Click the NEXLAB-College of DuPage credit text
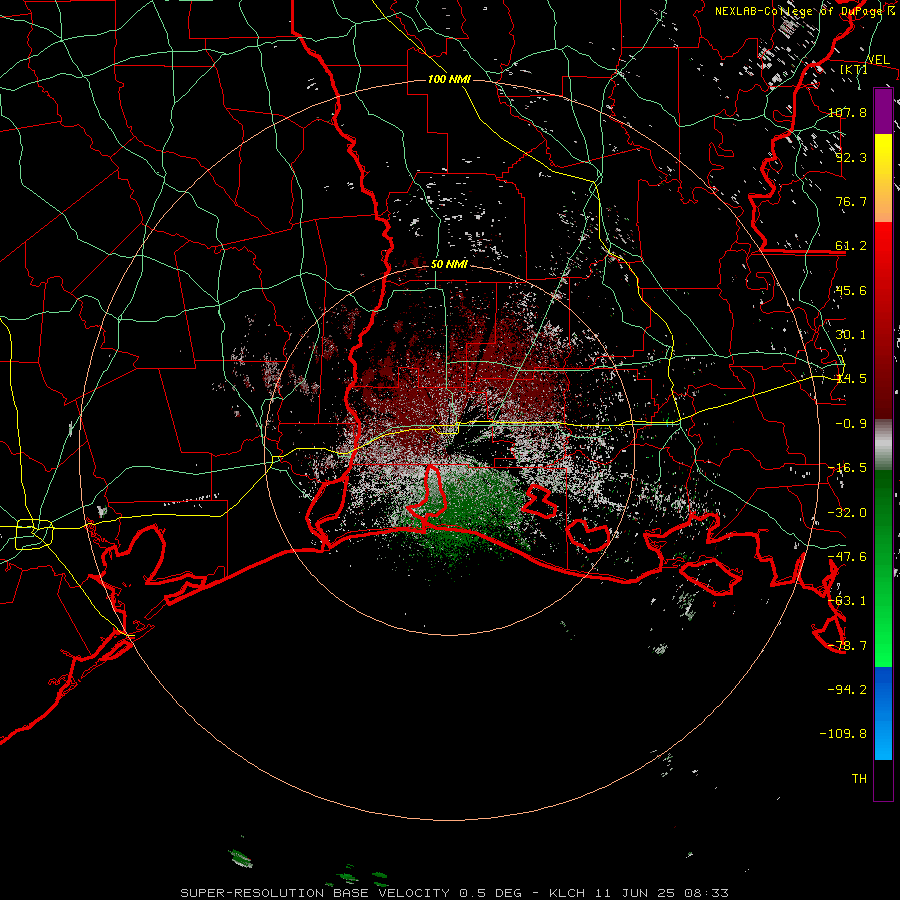This screenshot has height=900, width=900. [801, 11]
